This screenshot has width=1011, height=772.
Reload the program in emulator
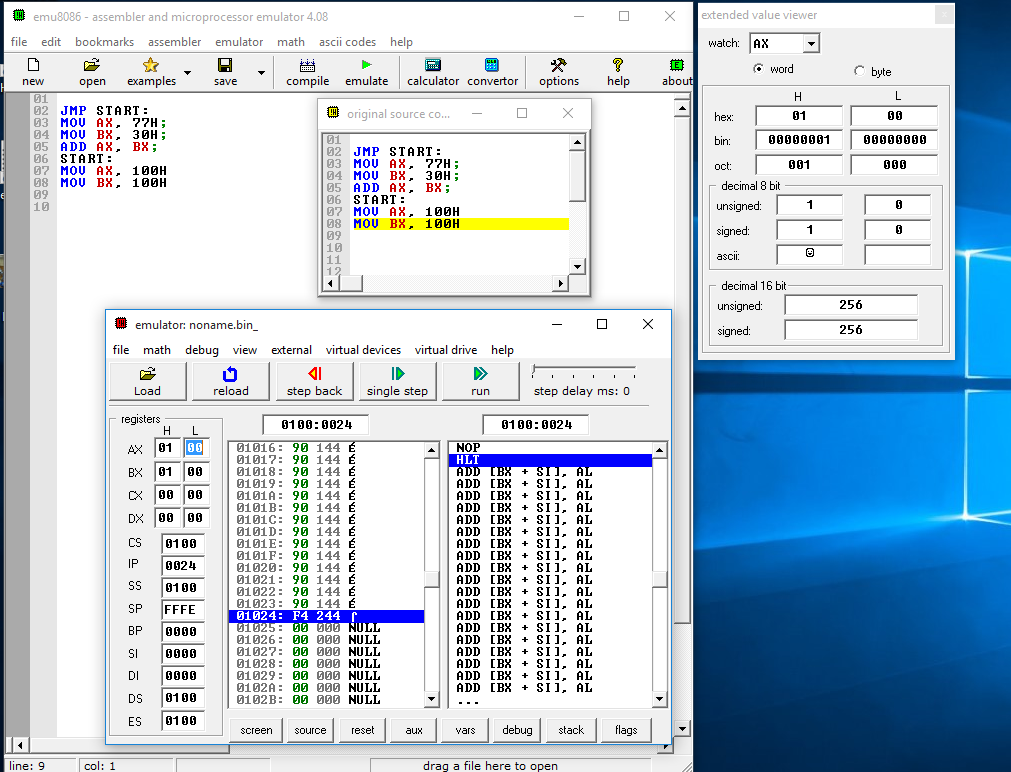click(x=230, y=381)
